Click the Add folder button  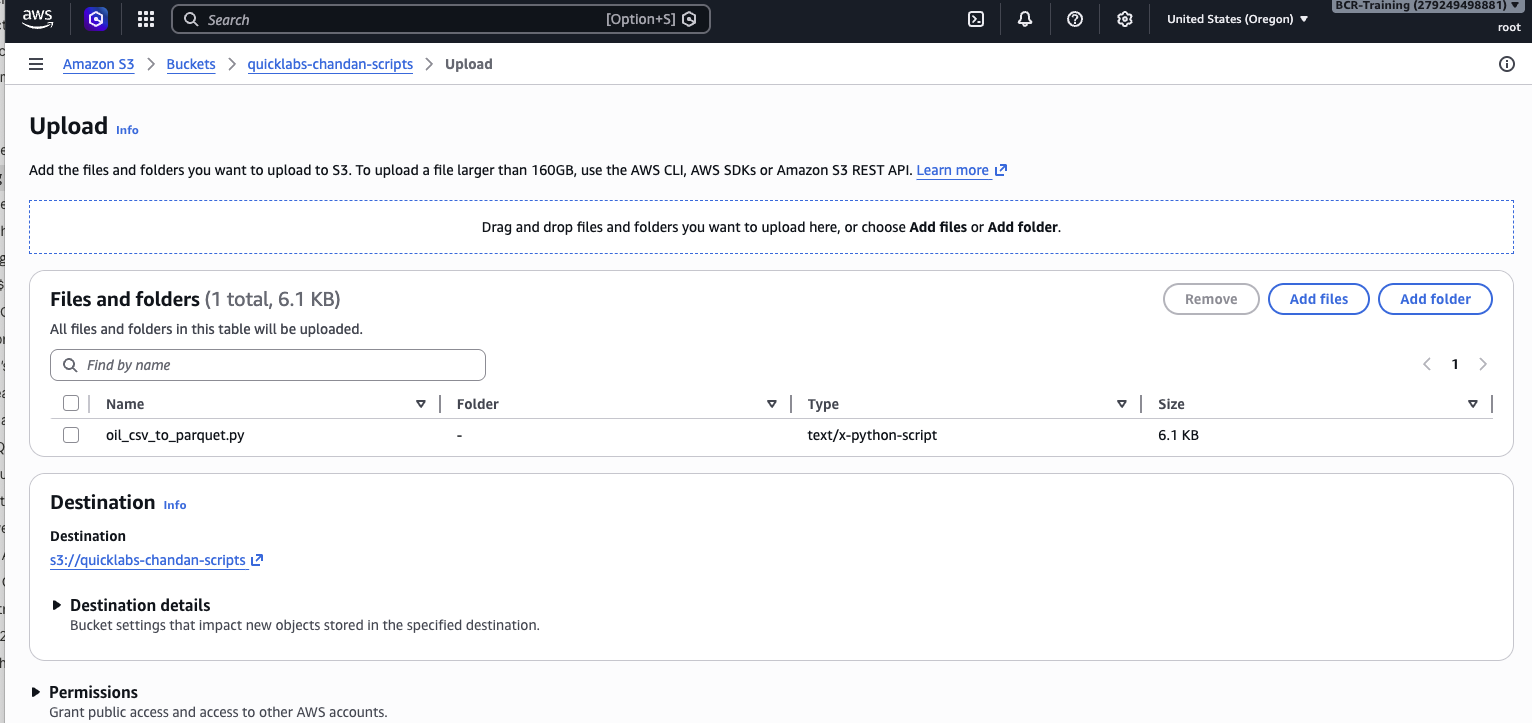tap(1435, 299)
